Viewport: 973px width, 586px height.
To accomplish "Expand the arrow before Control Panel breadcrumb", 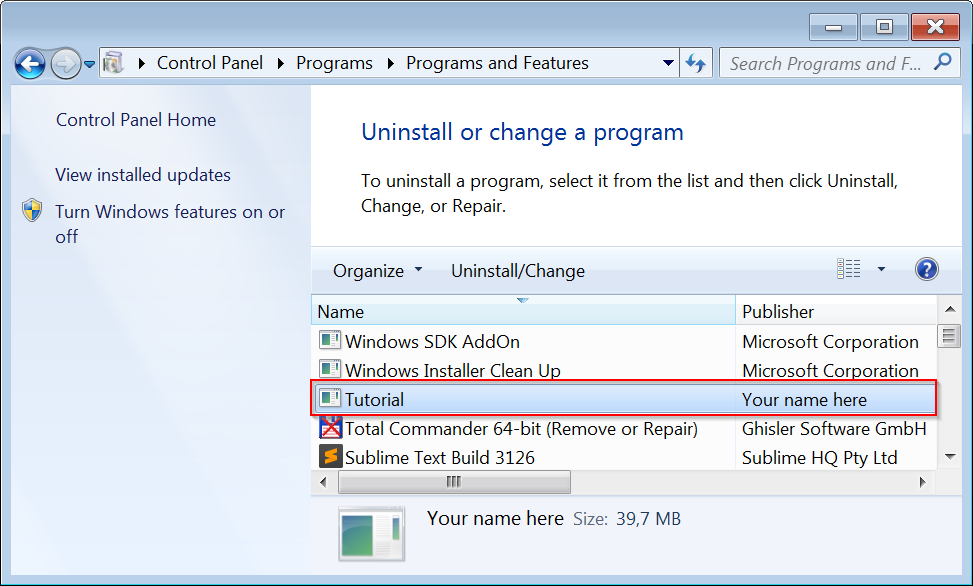I will point(142,63).
